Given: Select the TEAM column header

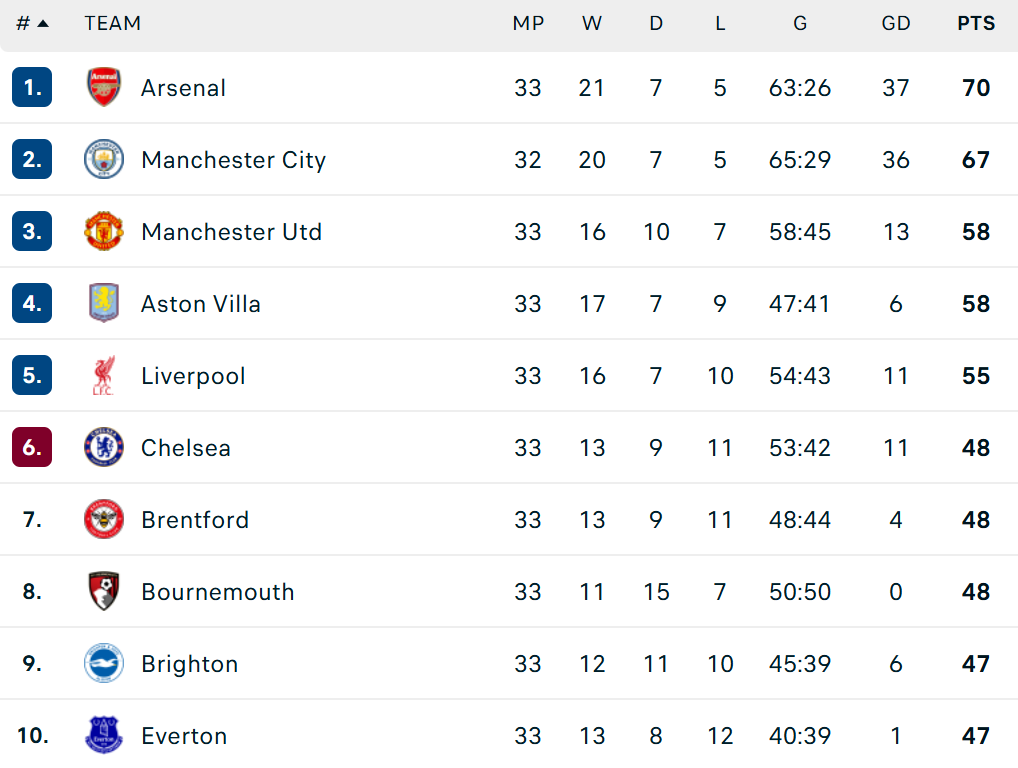Looking at the screenshot, I should [x=112, y=23].
